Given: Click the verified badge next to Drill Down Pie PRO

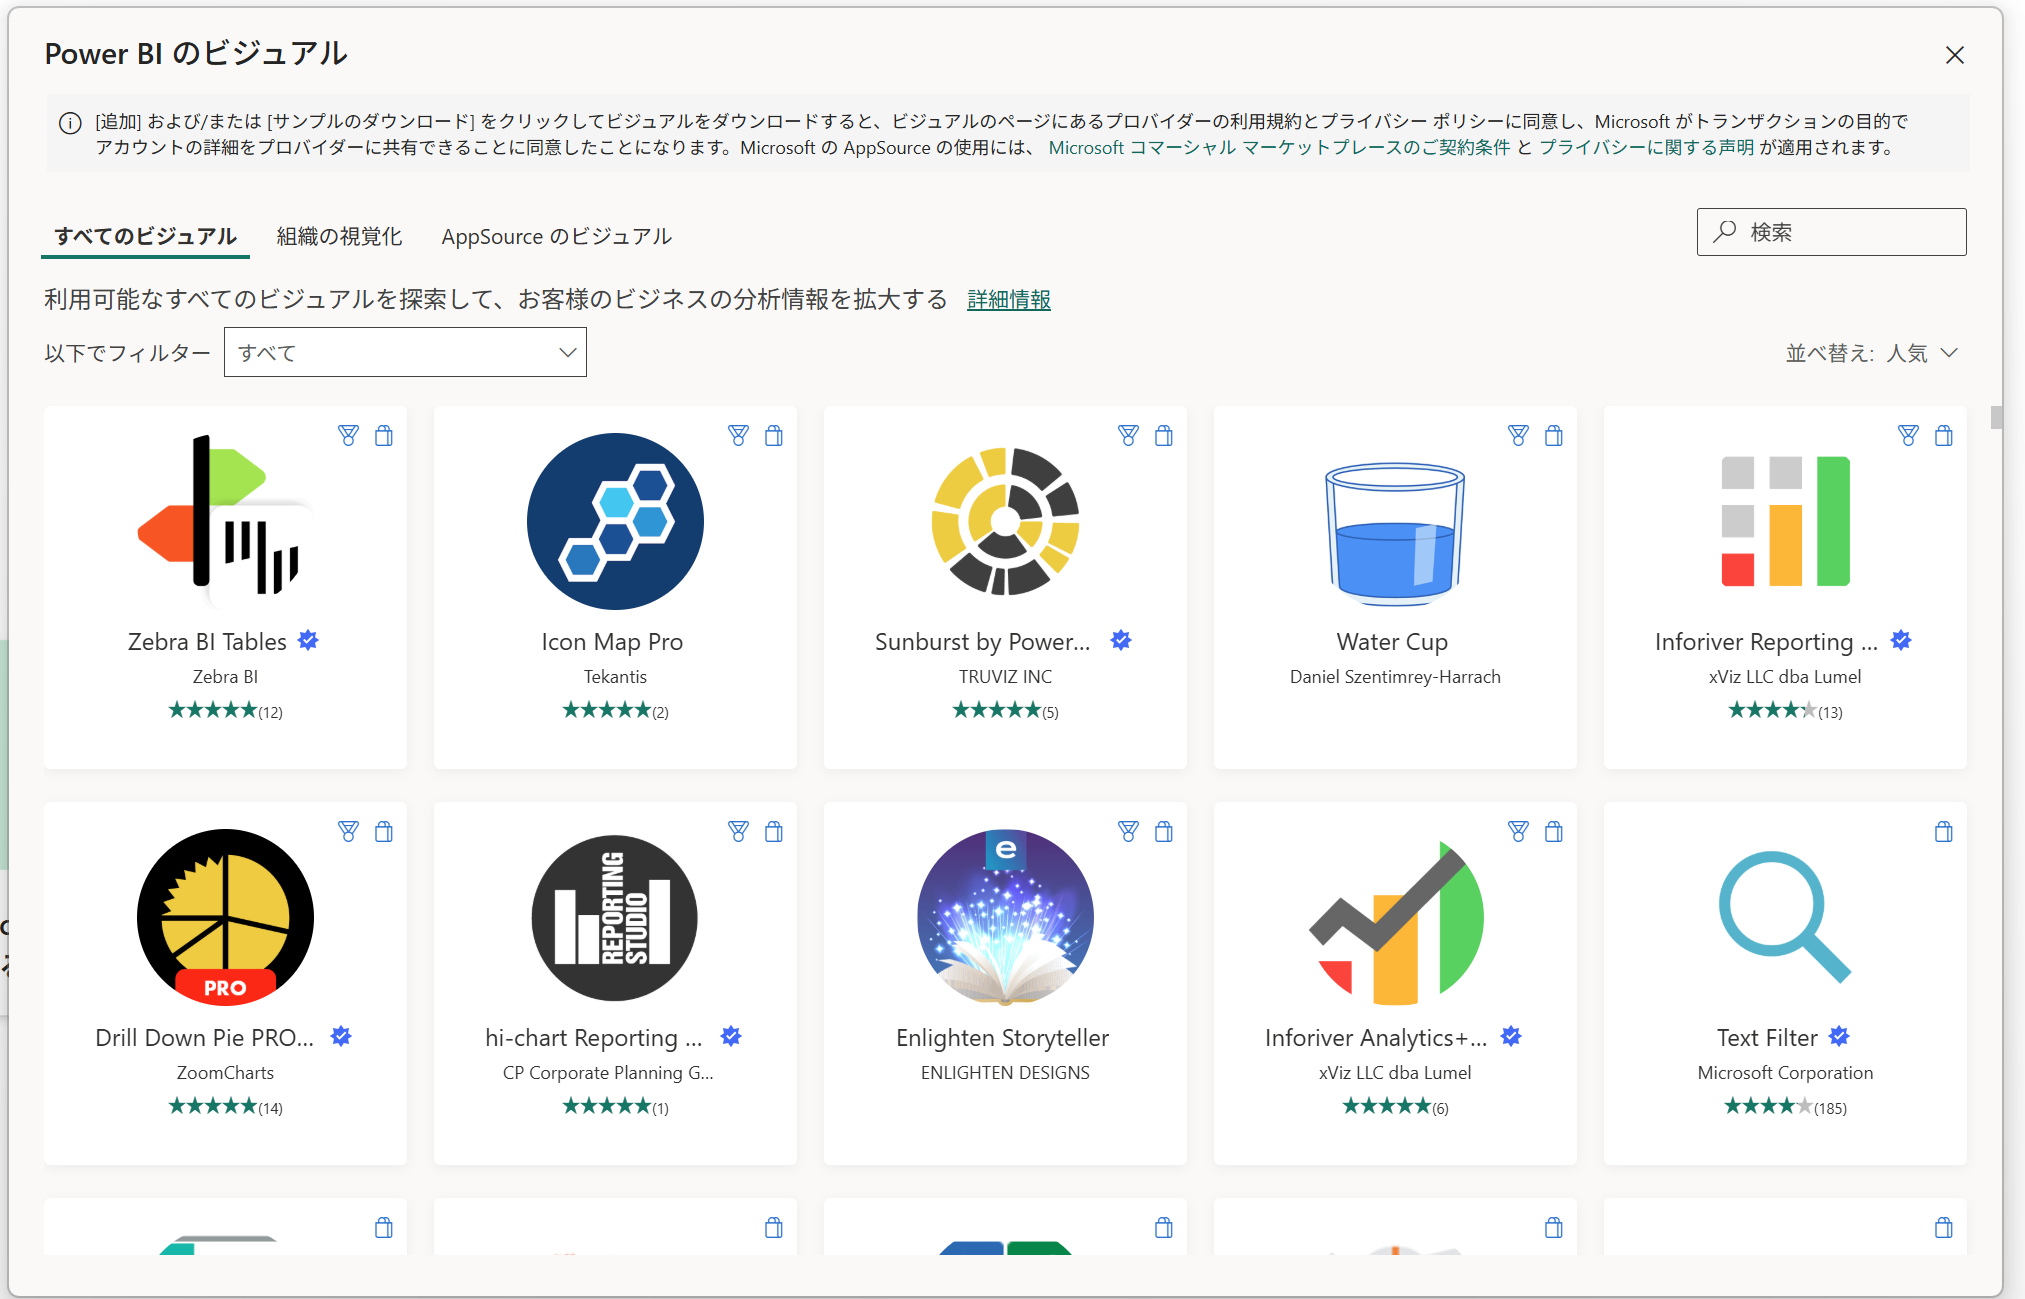Looking at the screenshot, I should [341, 1036].
